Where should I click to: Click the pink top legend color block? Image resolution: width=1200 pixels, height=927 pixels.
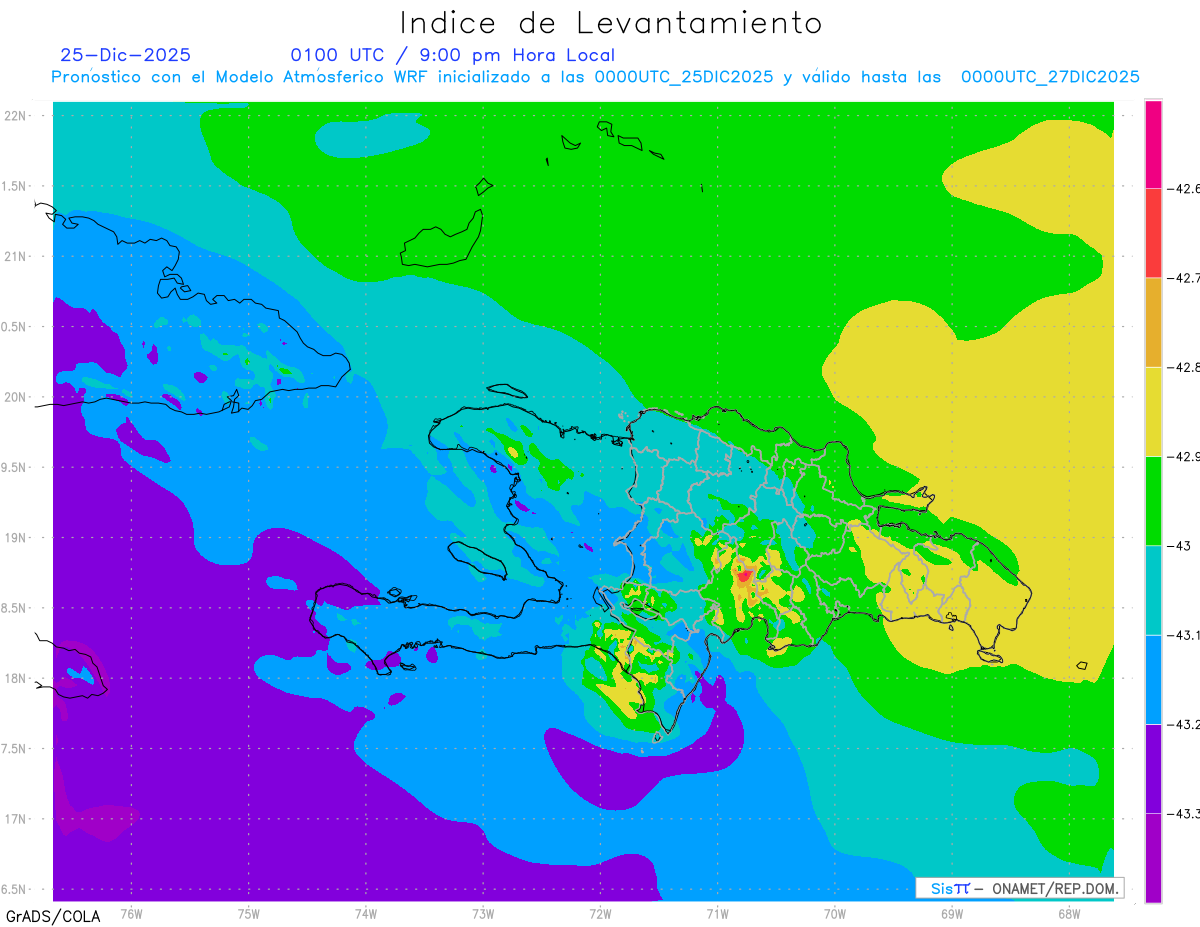pyautogui.click(x=1154, y=144)
